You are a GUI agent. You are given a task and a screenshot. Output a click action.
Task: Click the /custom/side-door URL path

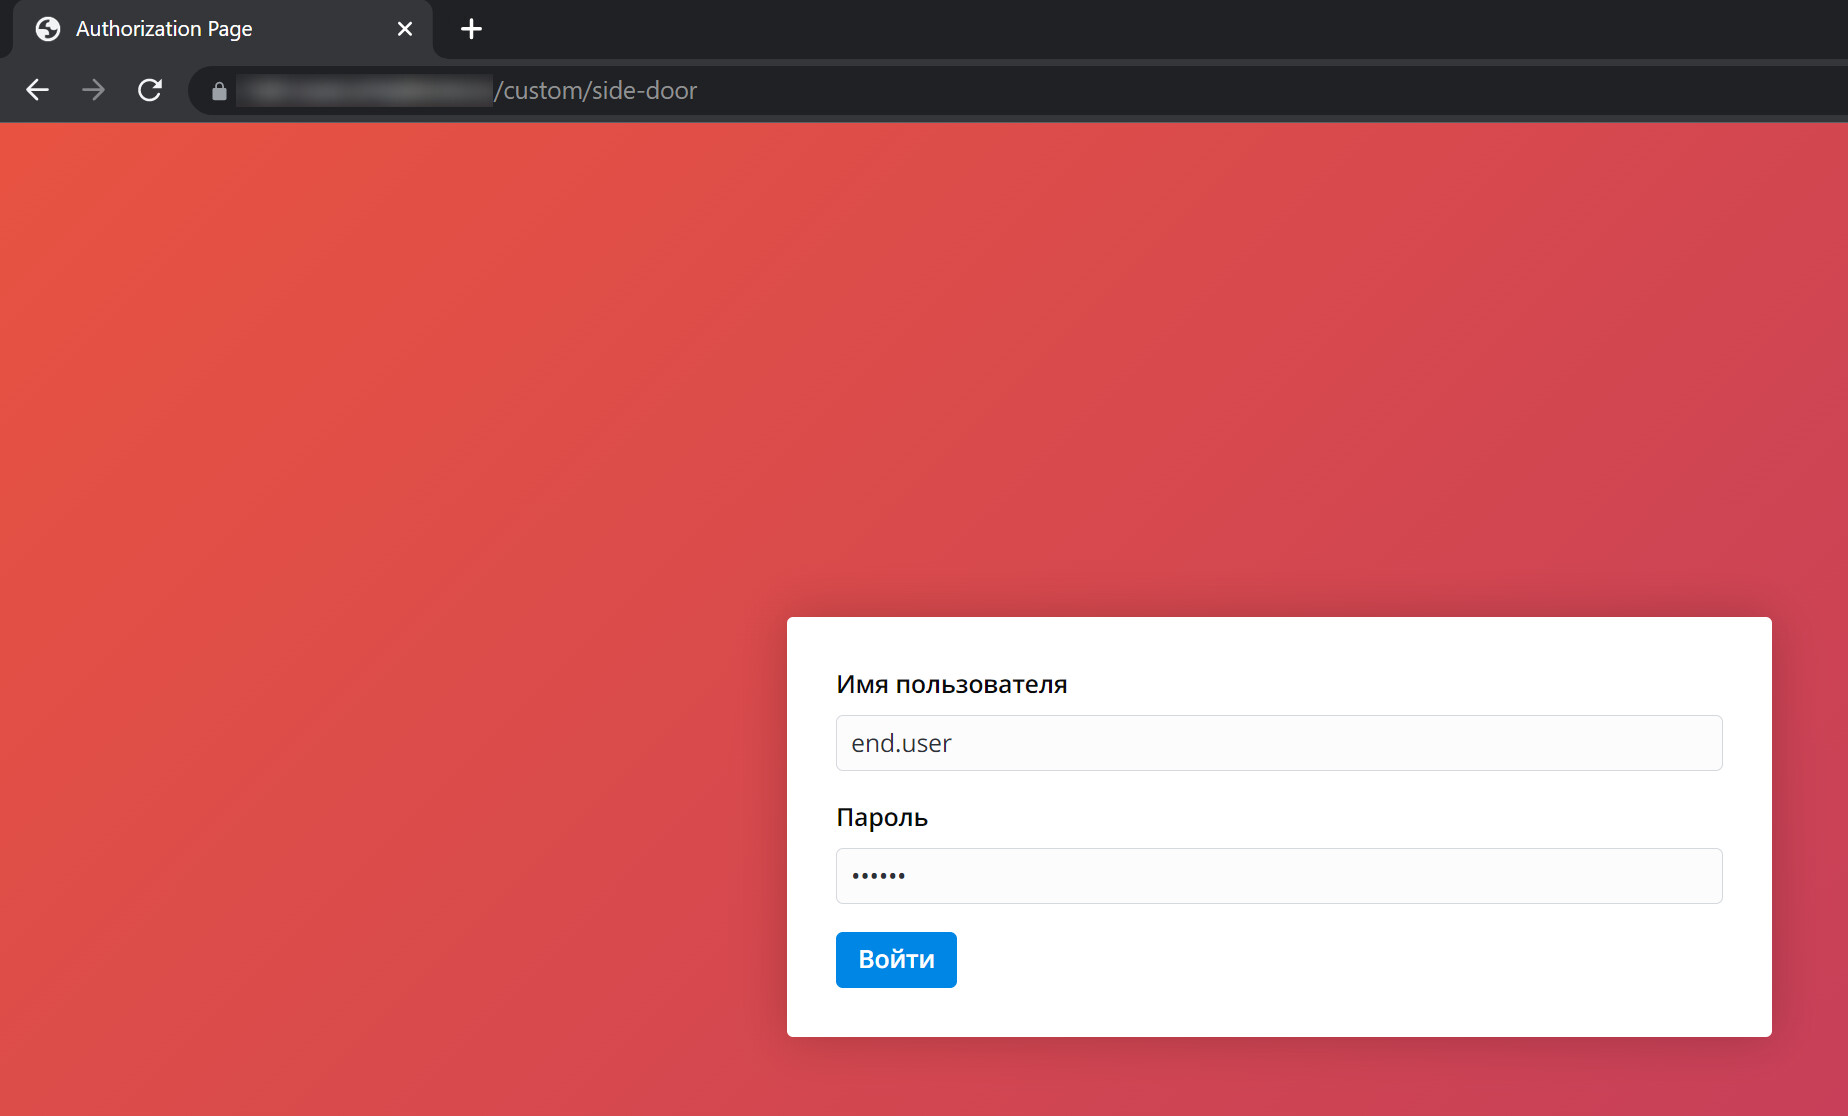pyautogui.click(x=596, y=91)
